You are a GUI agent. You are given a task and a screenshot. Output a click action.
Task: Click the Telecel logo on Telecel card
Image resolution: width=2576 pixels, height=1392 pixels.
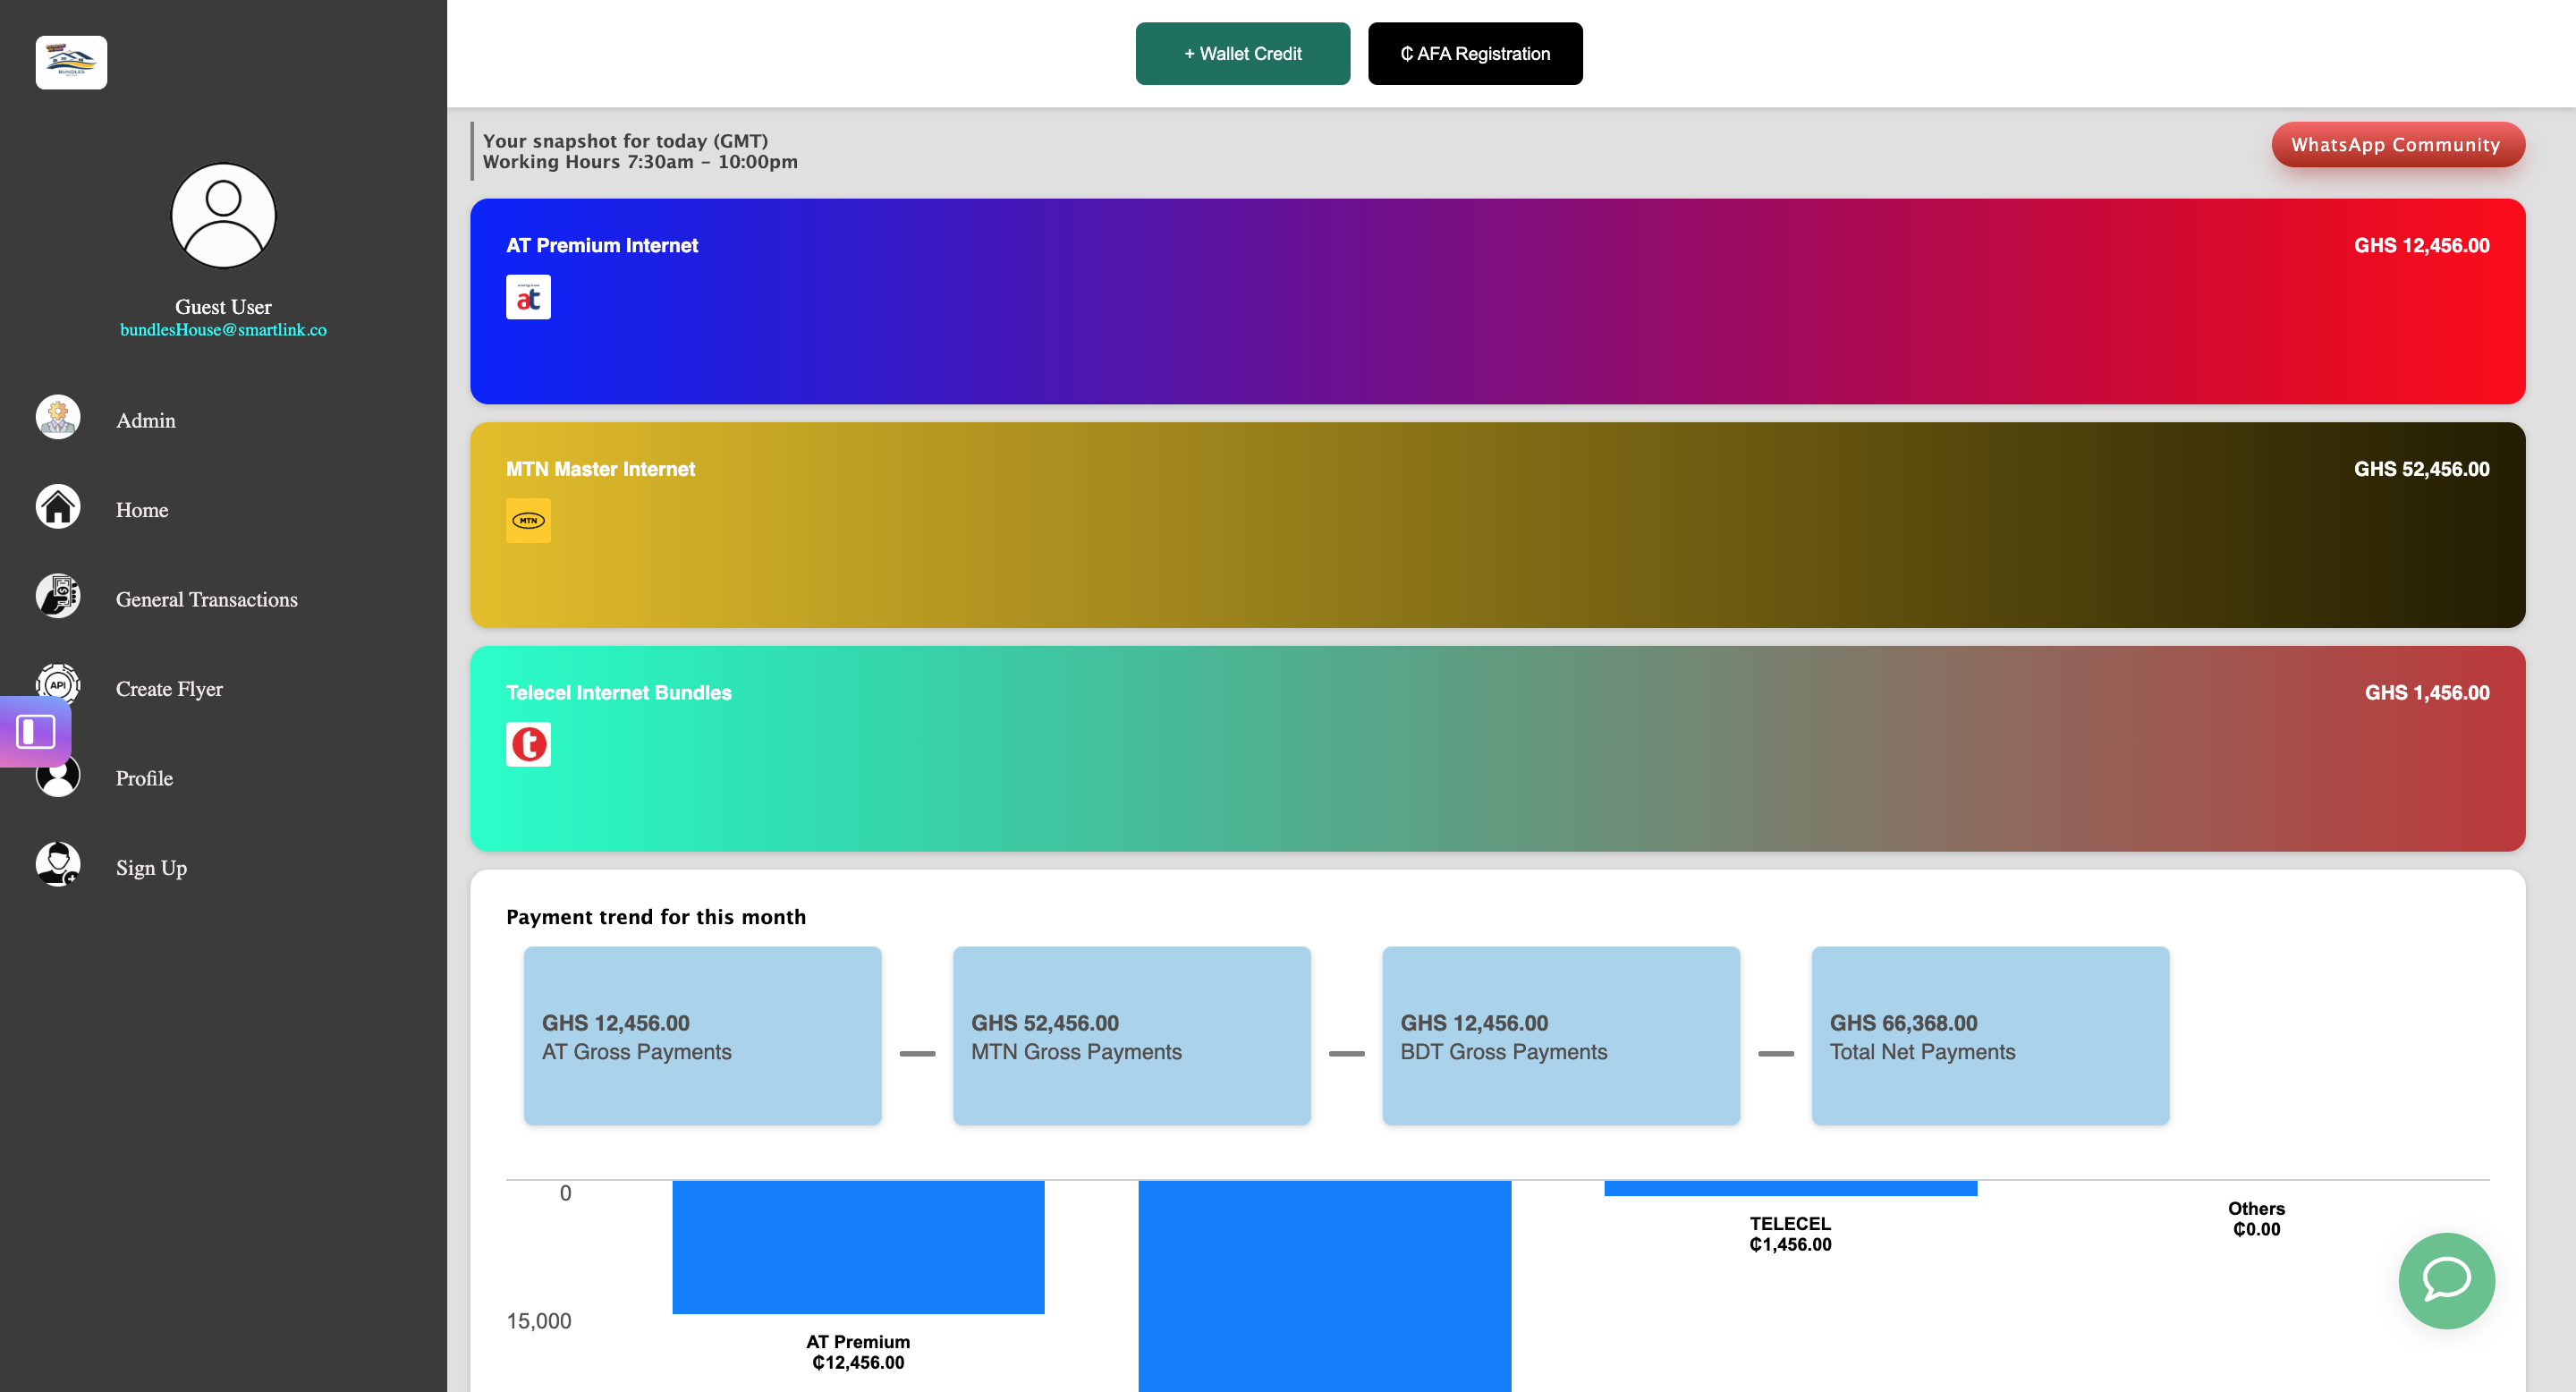[x=528, y=745]
